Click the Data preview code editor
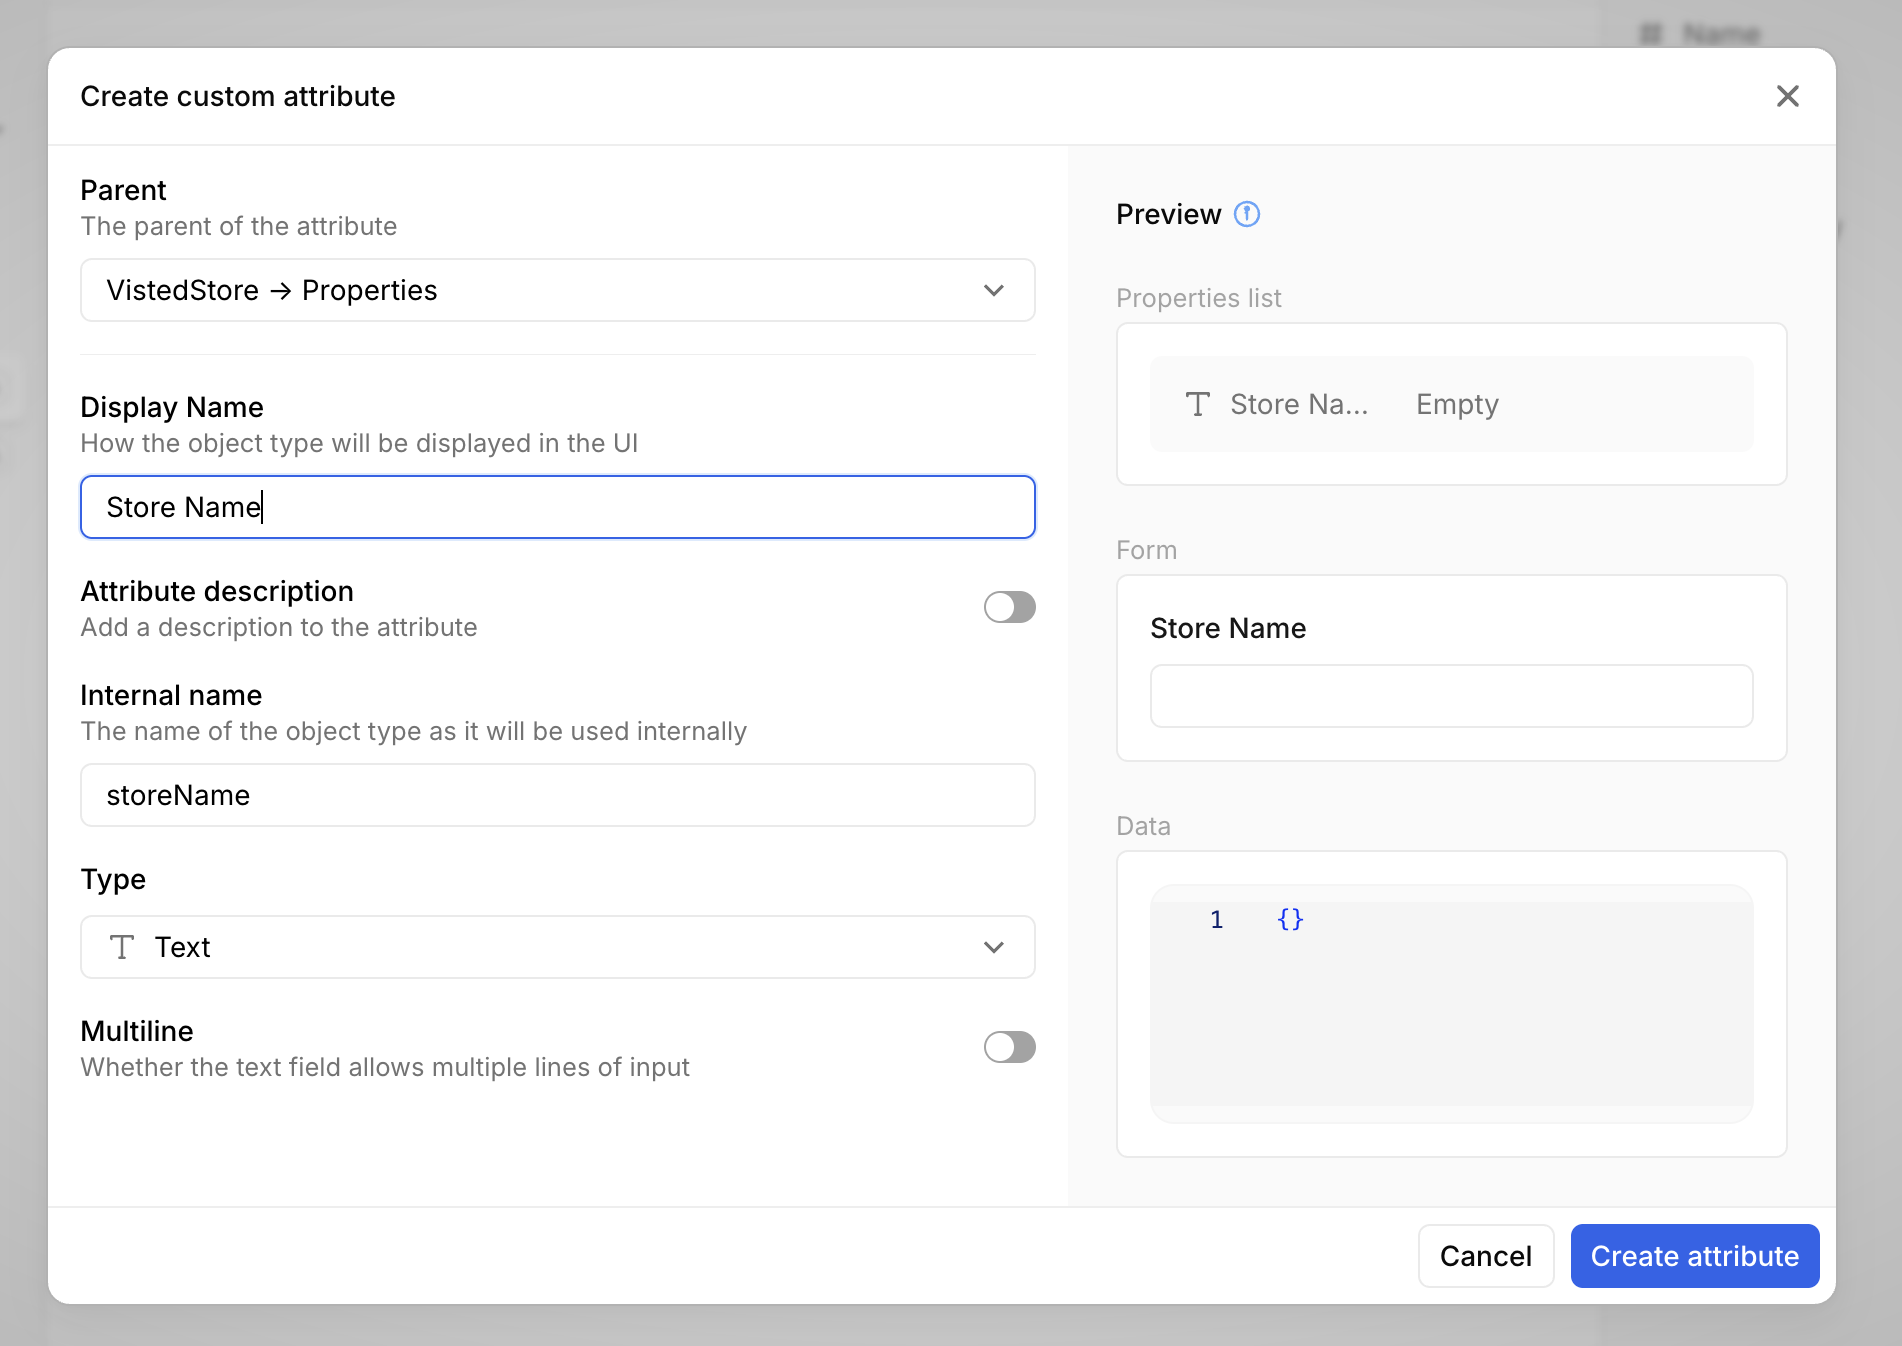Screen dimensions: 1902x1346 point(1451,1010)
